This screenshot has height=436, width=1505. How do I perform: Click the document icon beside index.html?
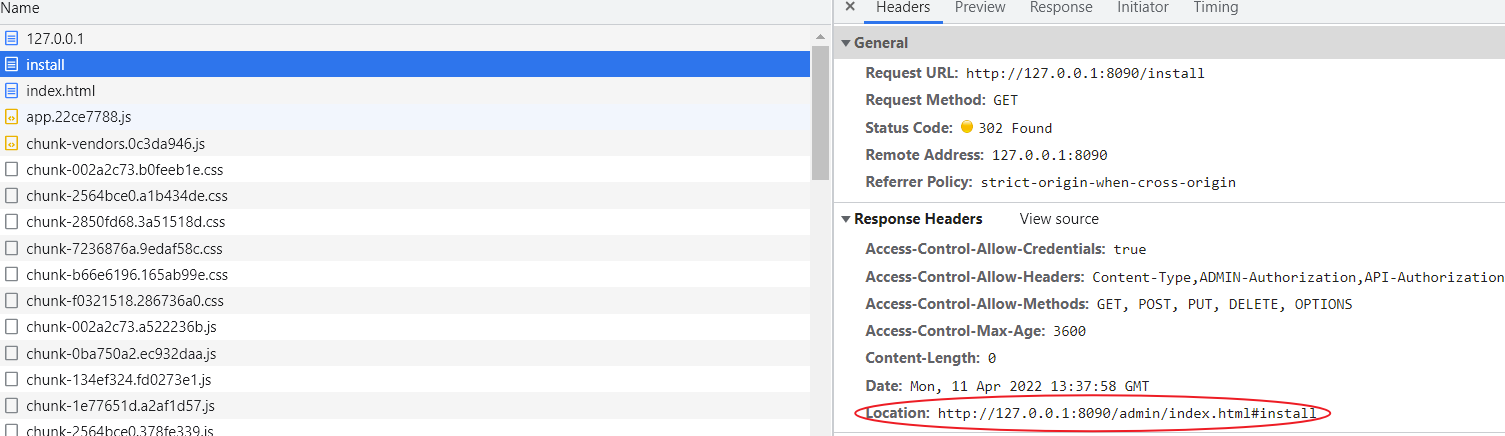12,91
